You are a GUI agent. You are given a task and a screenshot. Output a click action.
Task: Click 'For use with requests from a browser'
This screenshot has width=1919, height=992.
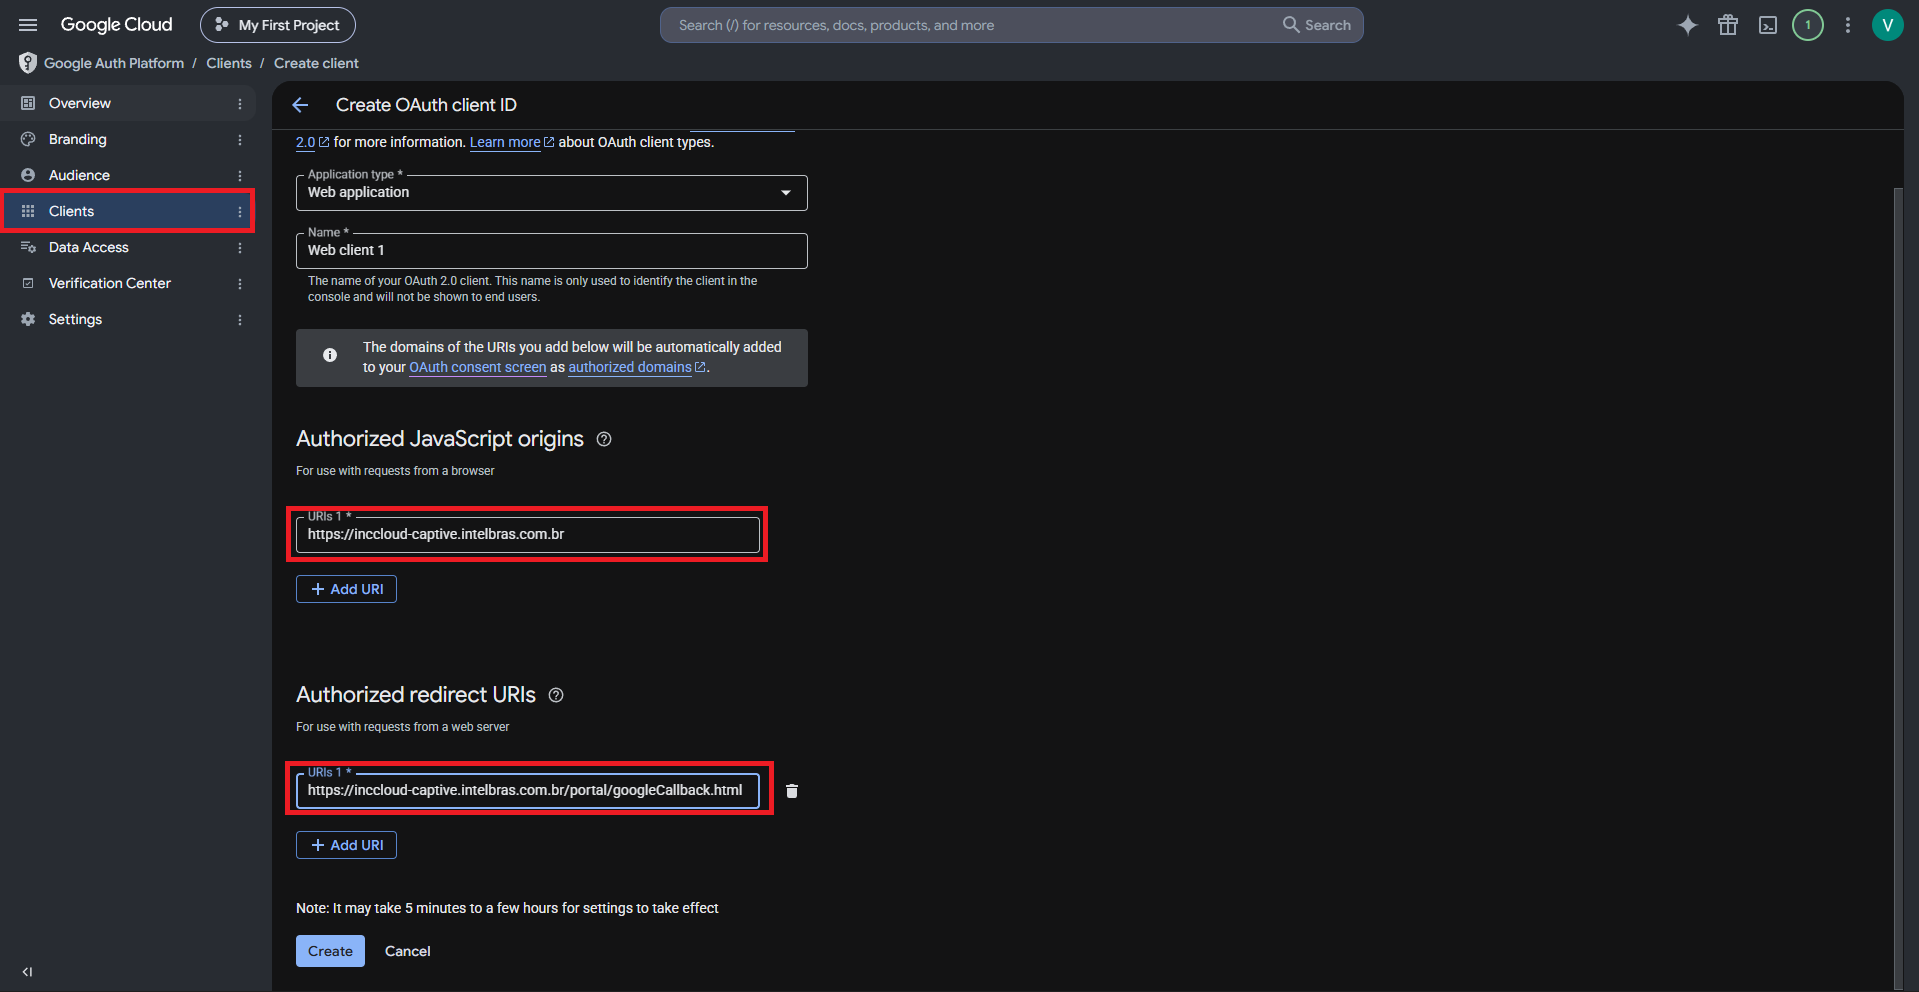(x=395, y=471)
